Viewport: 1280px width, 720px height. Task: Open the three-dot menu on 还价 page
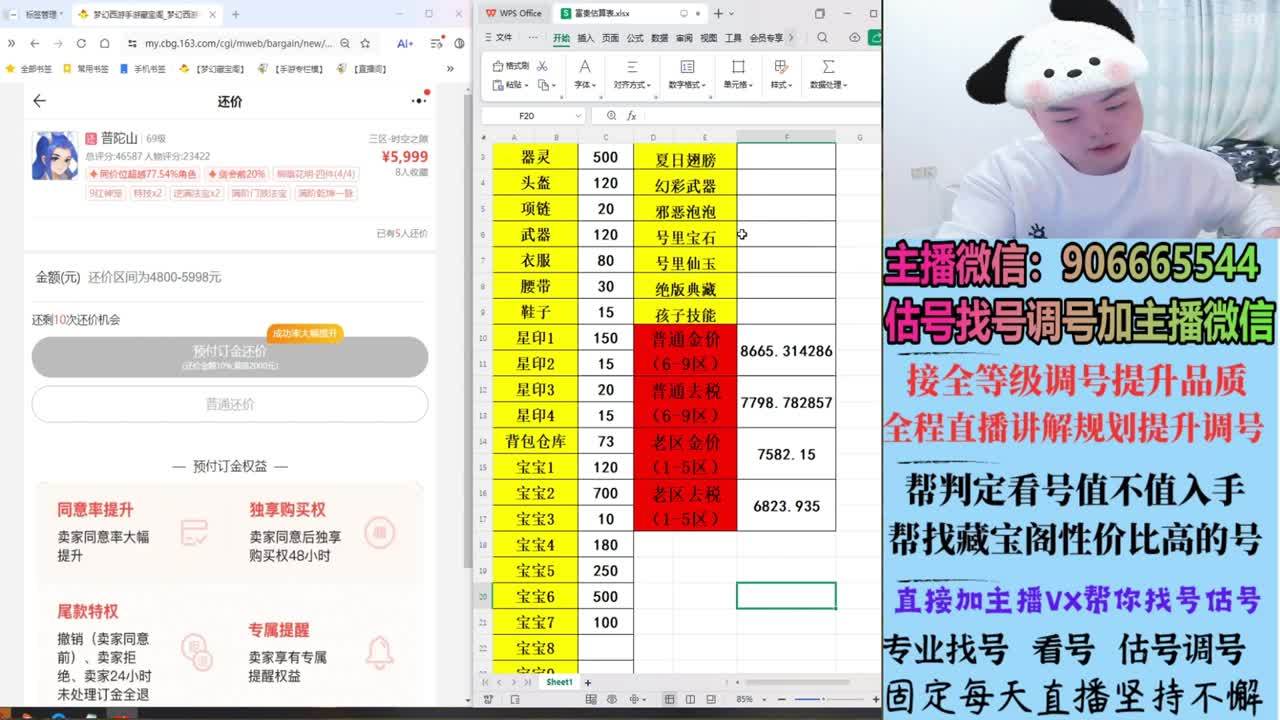tap(419, 101)
